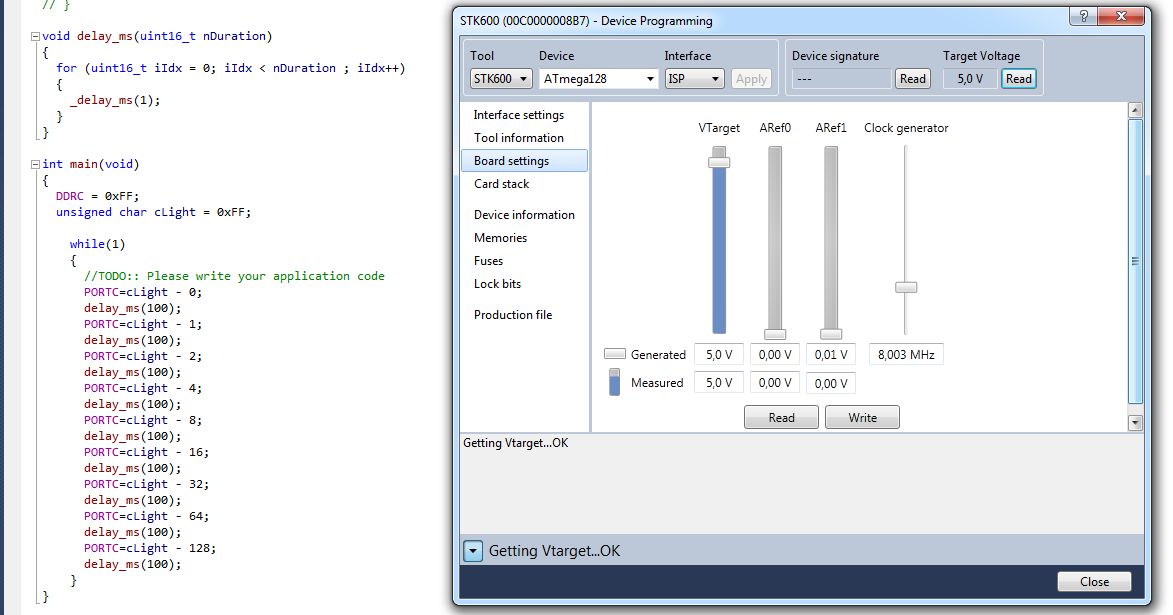Select Board settings page
The width and height of the screenshot is (1173, 615).
click(524, 161)
